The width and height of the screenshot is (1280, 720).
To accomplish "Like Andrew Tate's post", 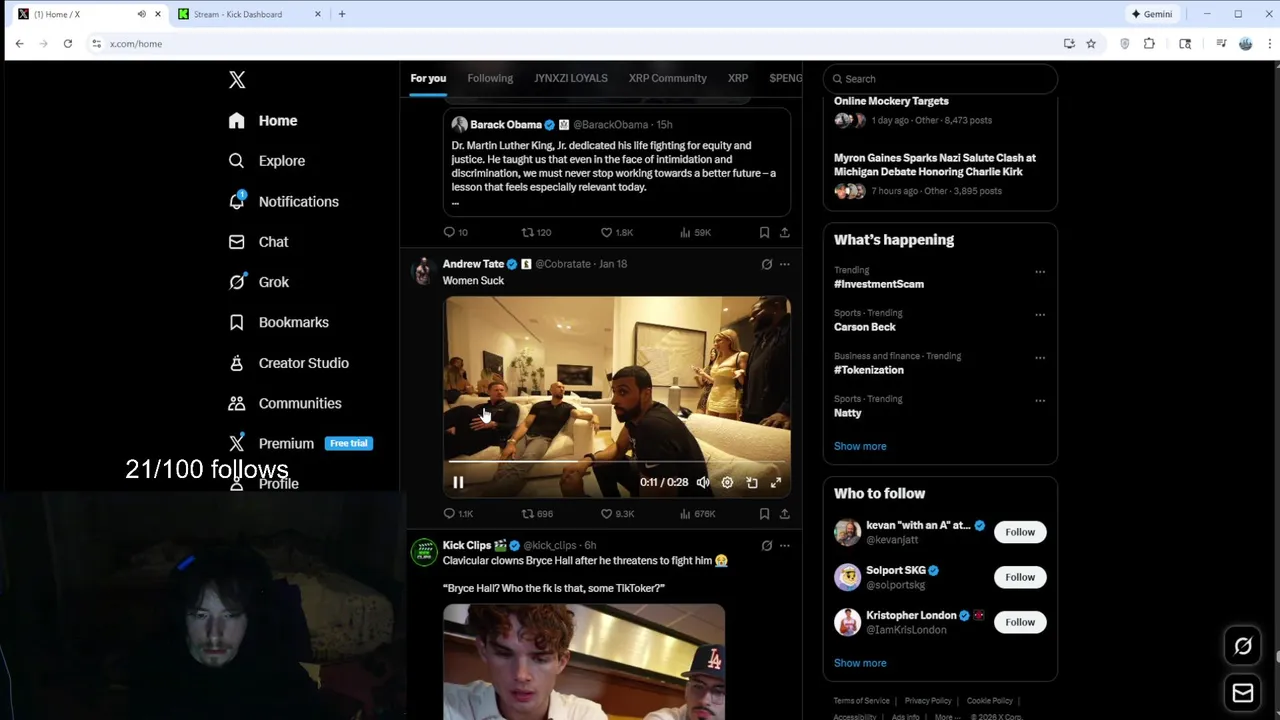I will click(617, 513).
